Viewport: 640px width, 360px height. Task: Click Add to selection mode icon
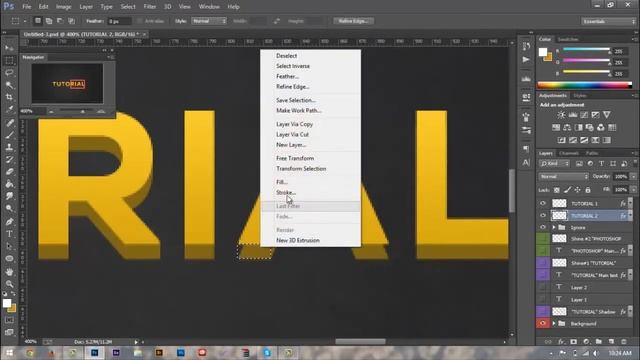(49, 21)
